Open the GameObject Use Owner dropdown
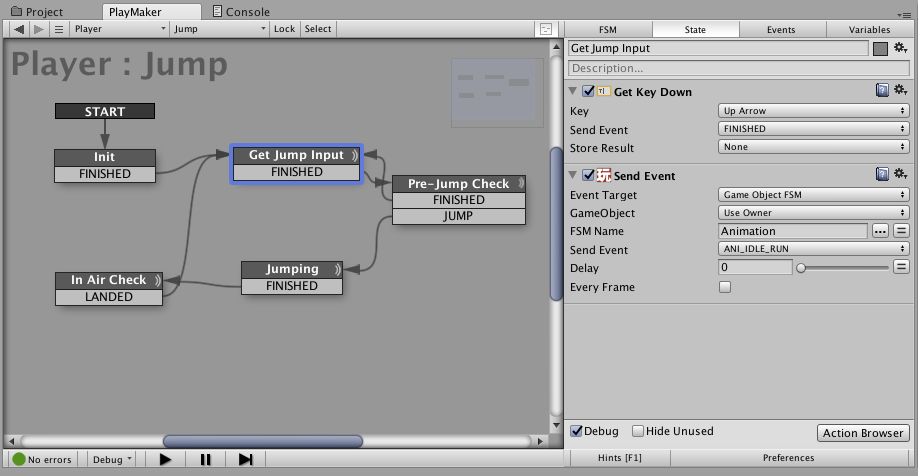The height and width of the screenshot is (476, 918). click(814, 213)
